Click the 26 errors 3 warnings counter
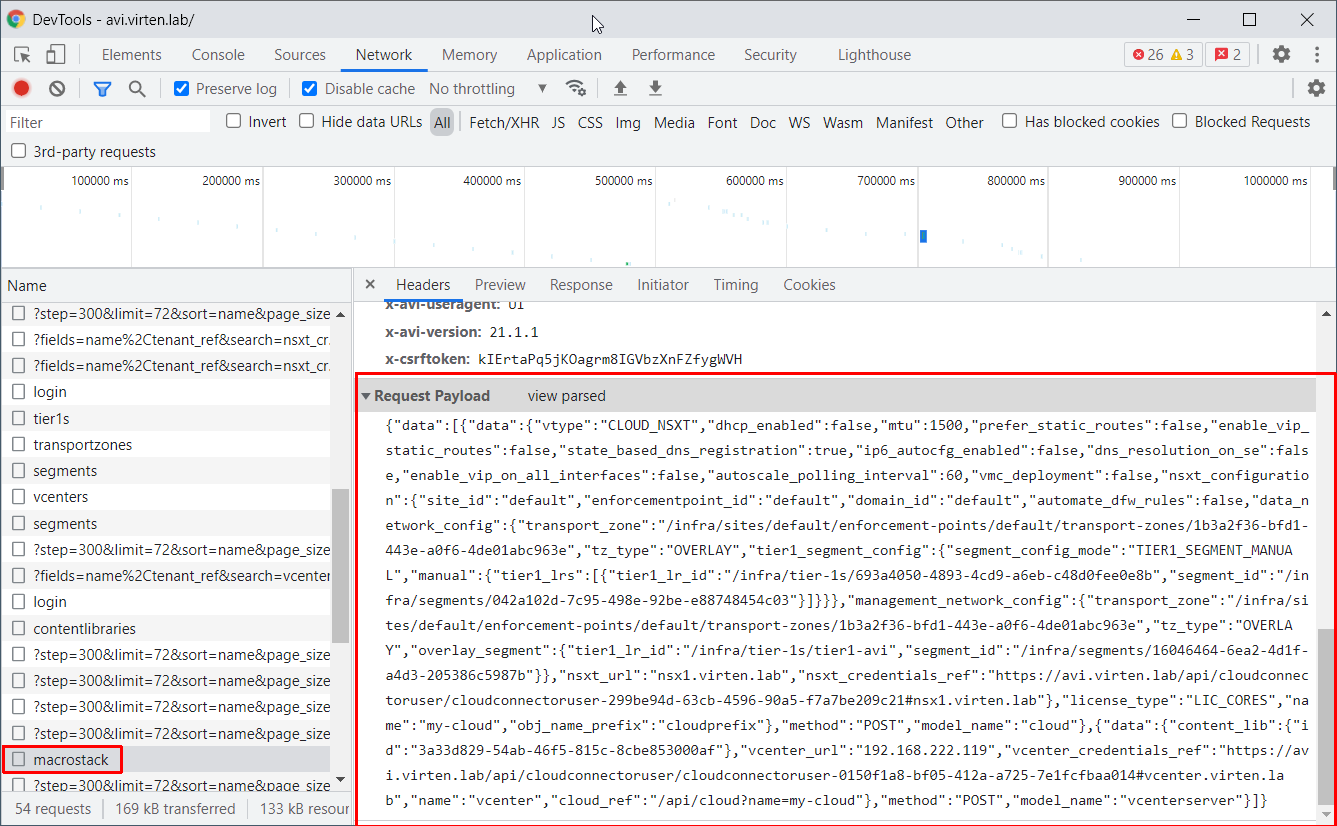Screen dimensions: 1337x826 1162,55
